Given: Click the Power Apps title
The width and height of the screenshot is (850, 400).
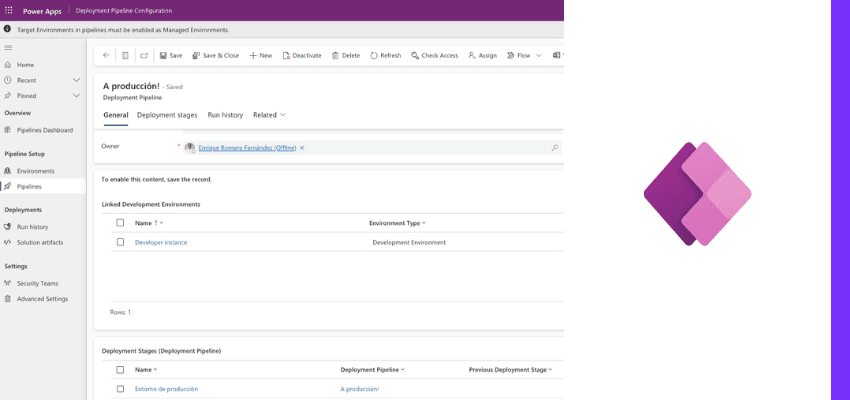Looking at the screenshot, I should tap(42, 11).
